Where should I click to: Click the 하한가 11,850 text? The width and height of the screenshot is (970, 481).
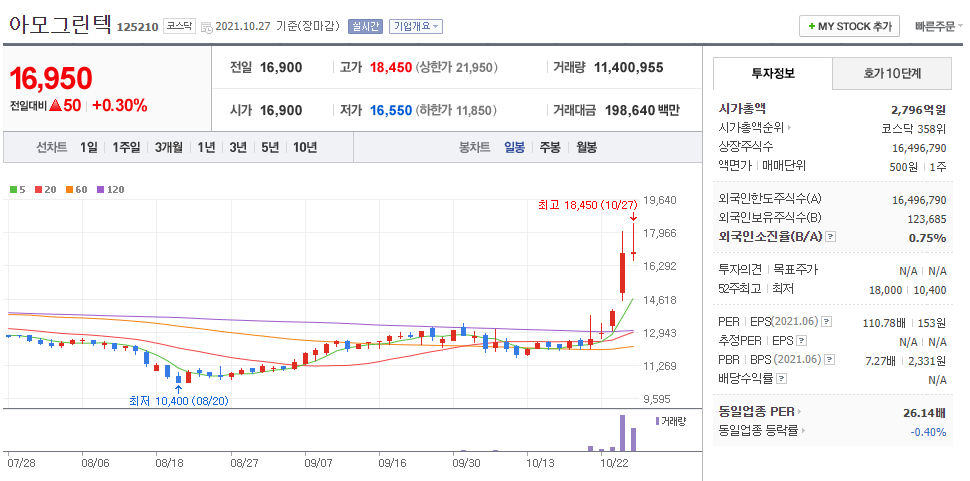click(x=457, y=111)
